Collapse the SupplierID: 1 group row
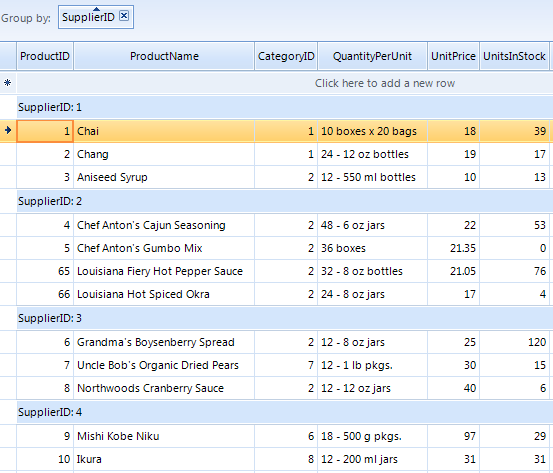The image size is (553, 473). [285, 107]
